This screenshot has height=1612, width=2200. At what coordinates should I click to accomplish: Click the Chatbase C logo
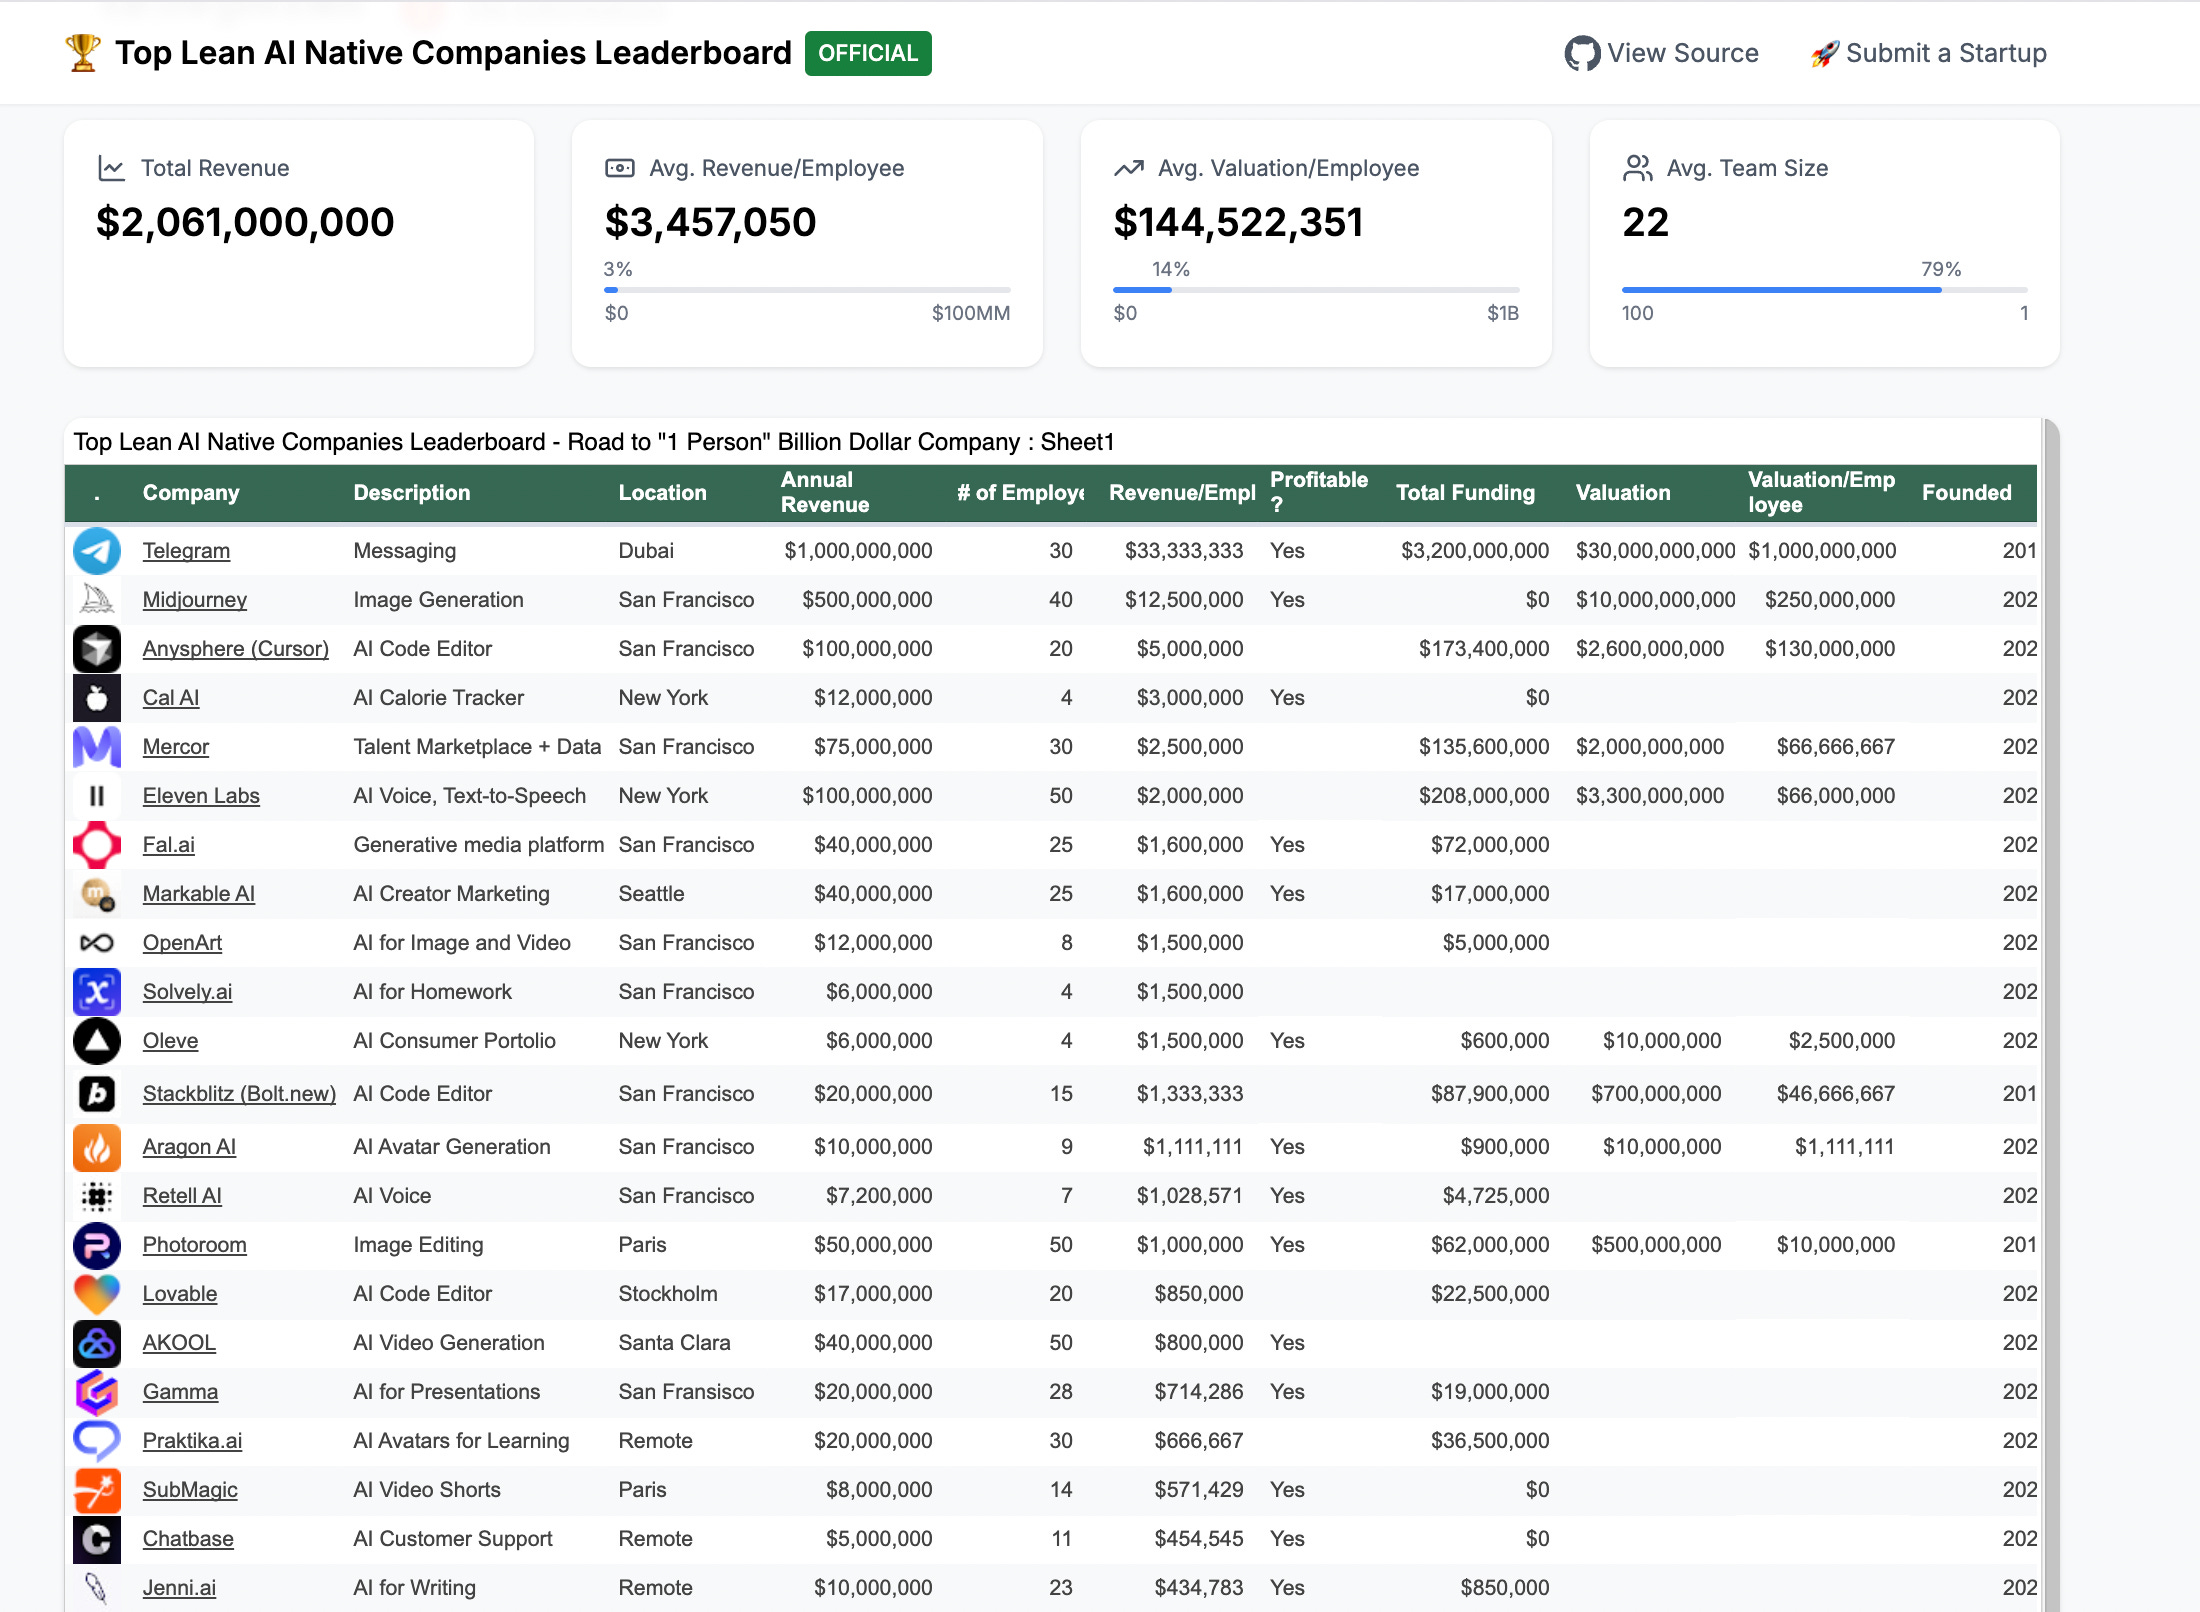pos(97,1539)
